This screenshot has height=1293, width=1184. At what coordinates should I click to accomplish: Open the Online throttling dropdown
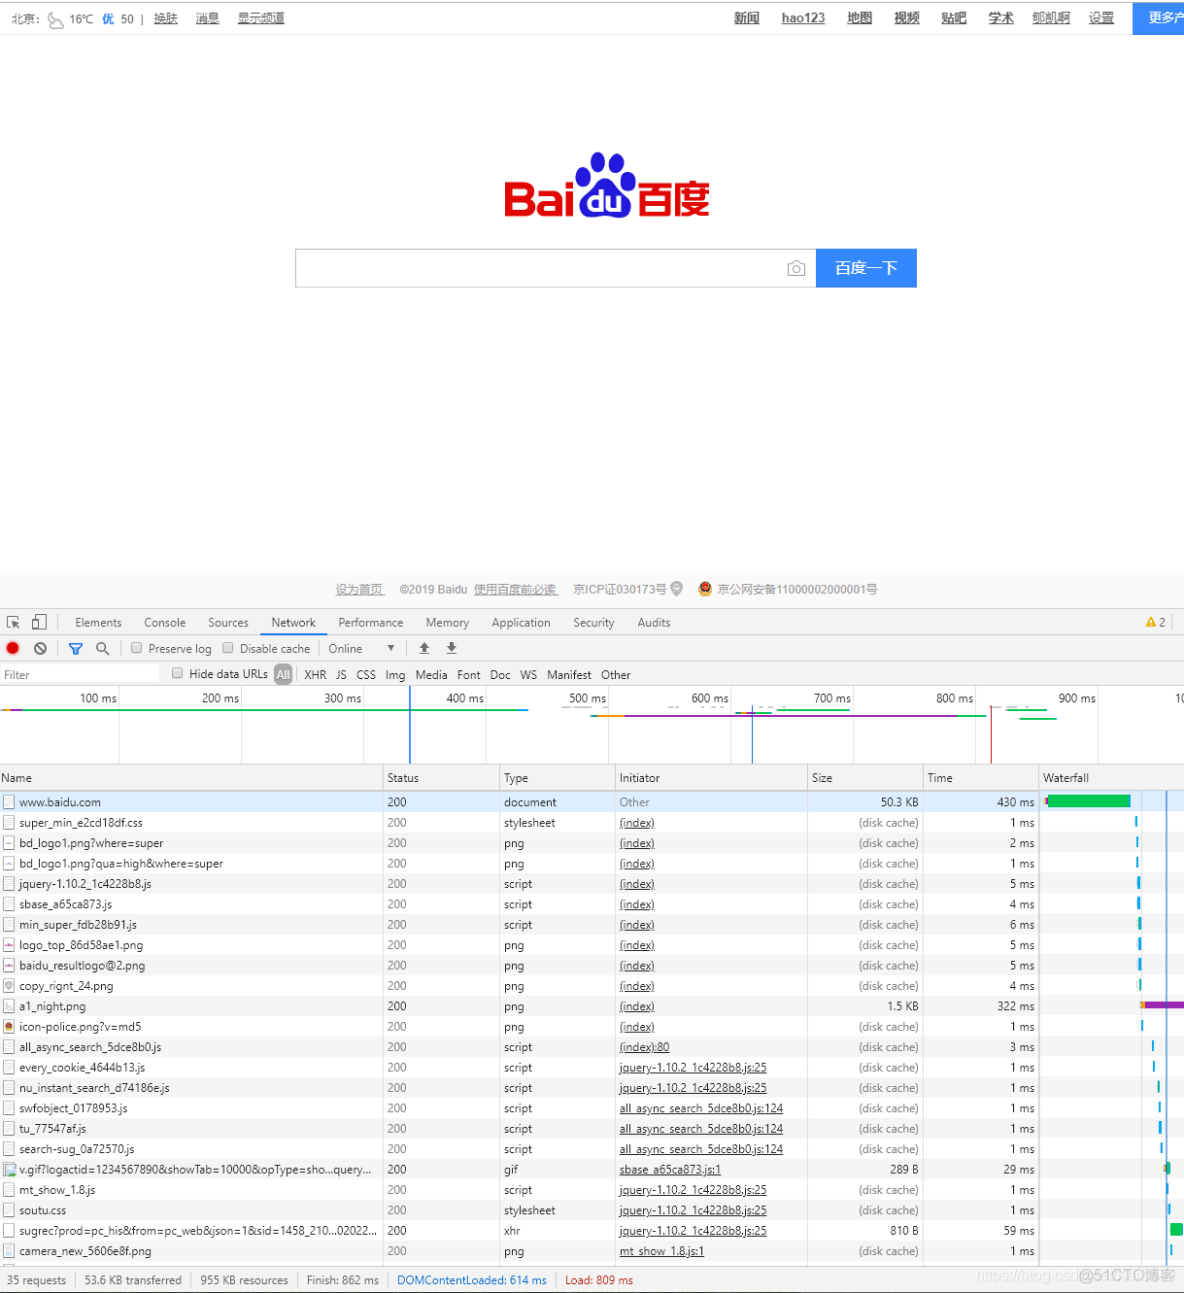click(x=362, y=649)
